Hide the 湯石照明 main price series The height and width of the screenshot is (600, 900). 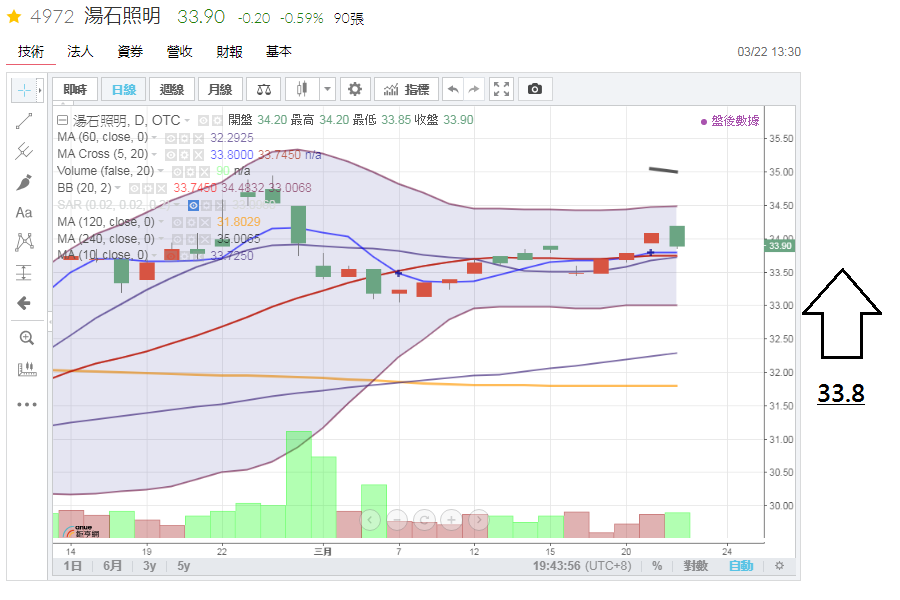pos(203,121)
